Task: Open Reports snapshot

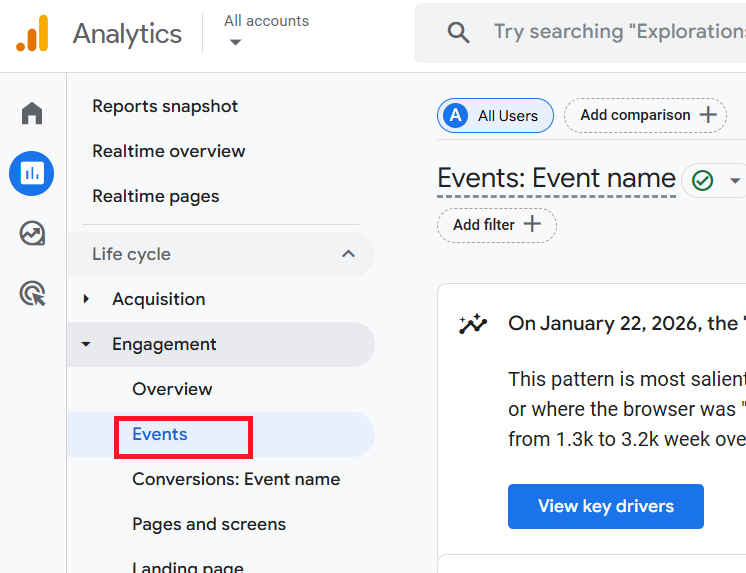Action: [165, 106]
